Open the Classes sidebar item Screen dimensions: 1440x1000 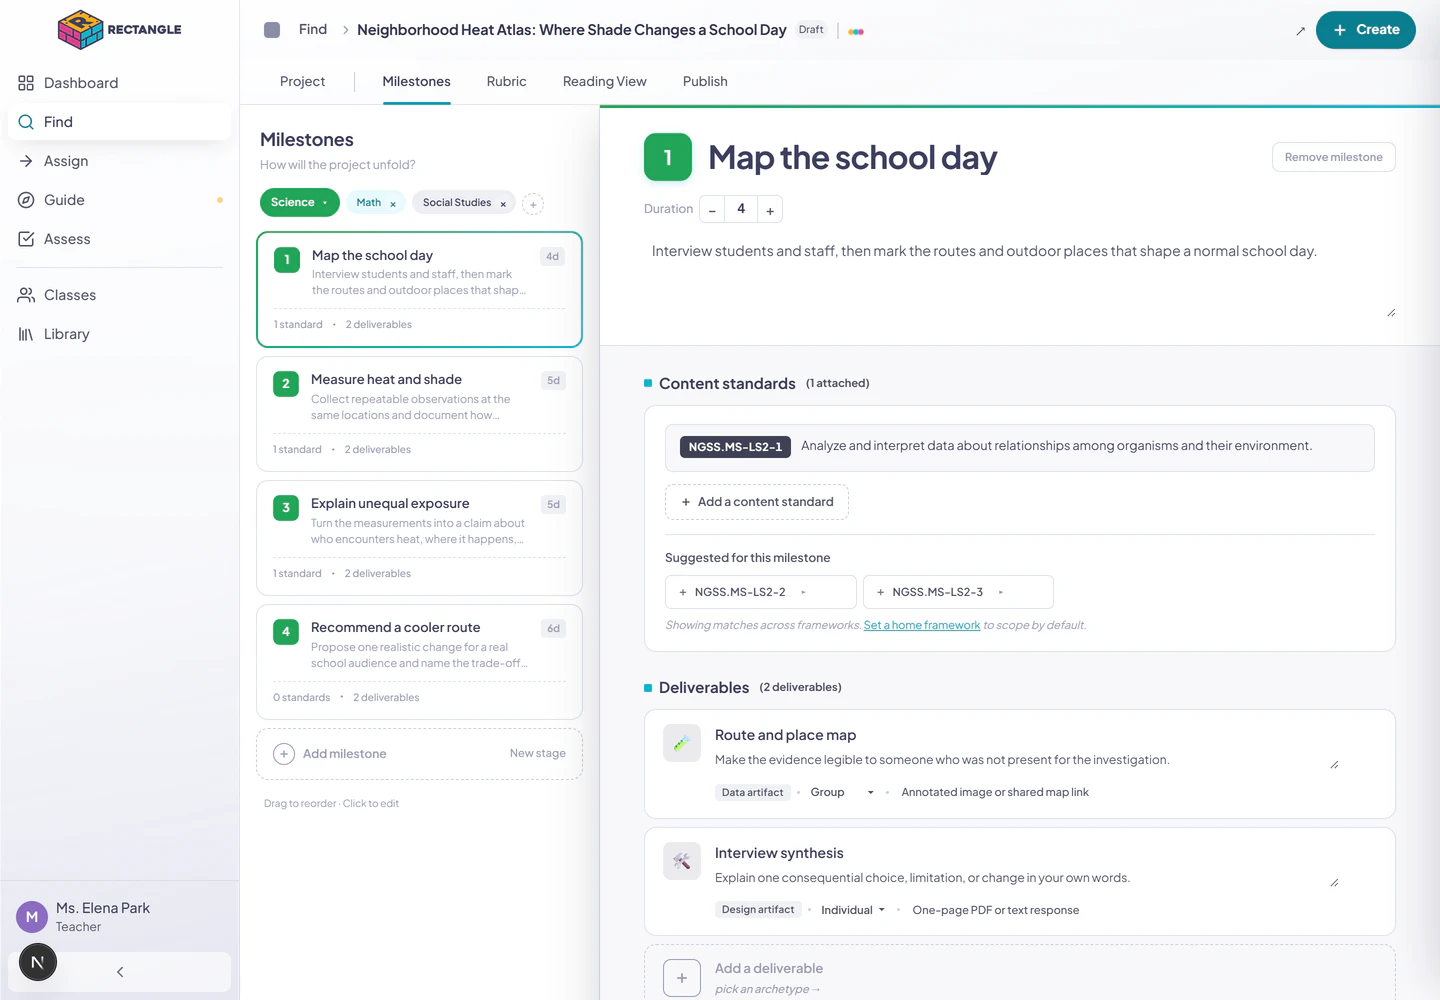[x=119, y=295]
